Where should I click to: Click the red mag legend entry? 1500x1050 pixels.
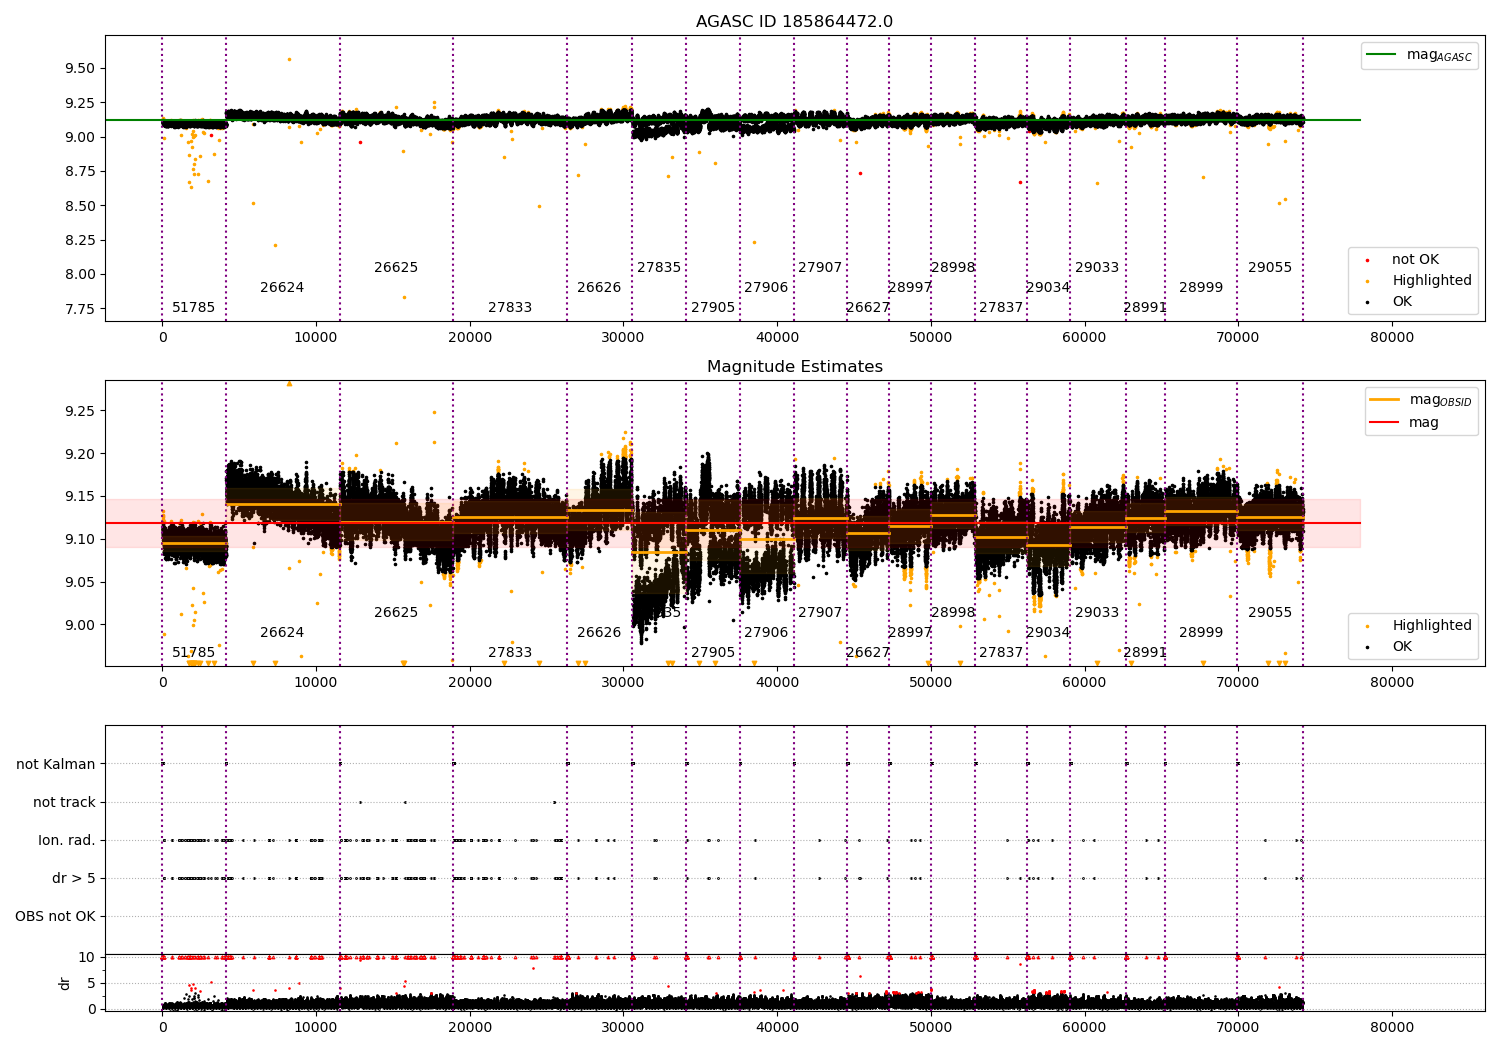(1404, 423)
